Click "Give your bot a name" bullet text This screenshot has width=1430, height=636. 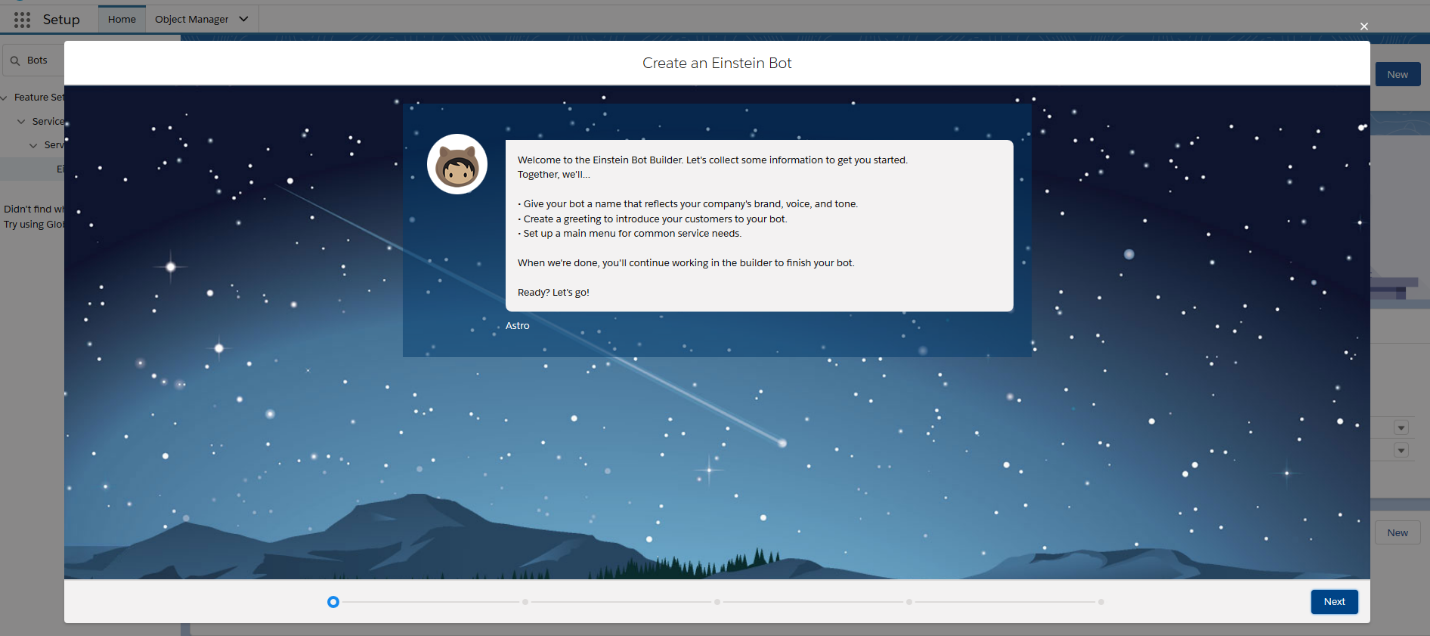[x=688, y=204]
